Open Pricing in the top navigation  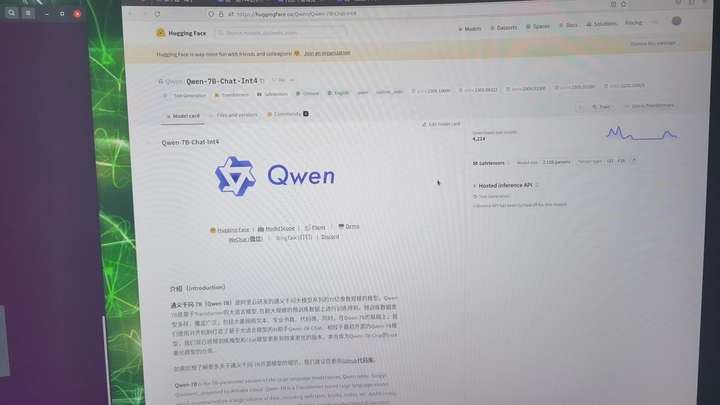(634, 22)
